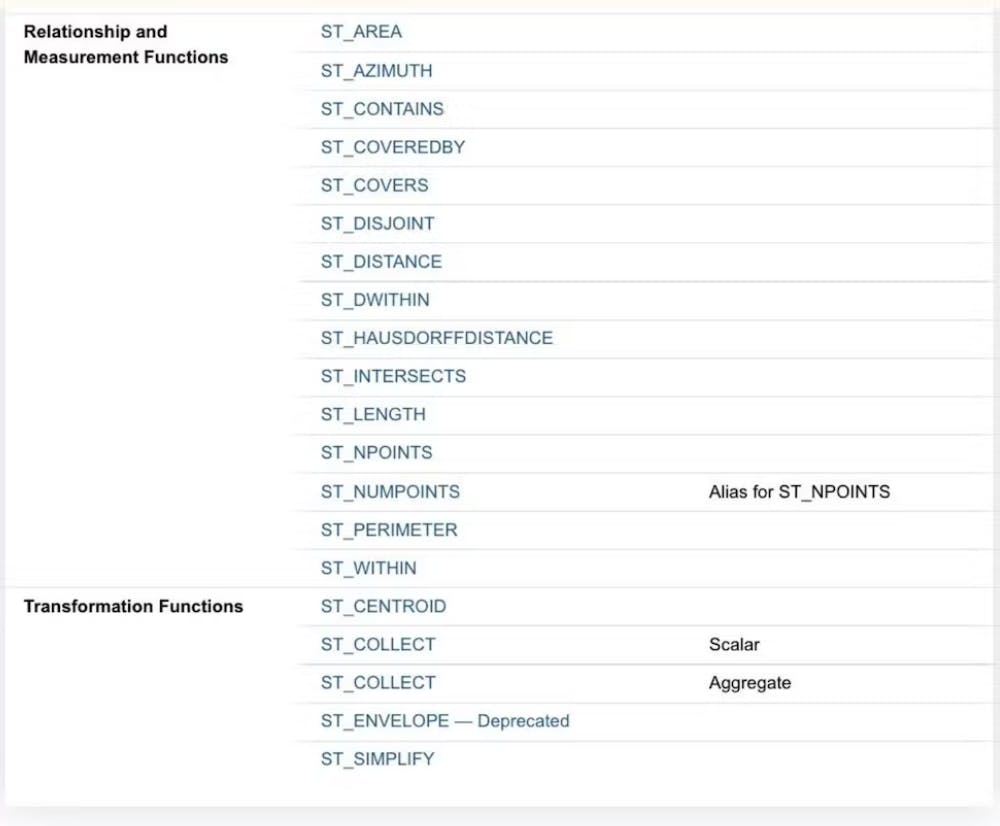Navigate to the ST_LENGTH link
1000x826 pixels.
pos(373,414)
